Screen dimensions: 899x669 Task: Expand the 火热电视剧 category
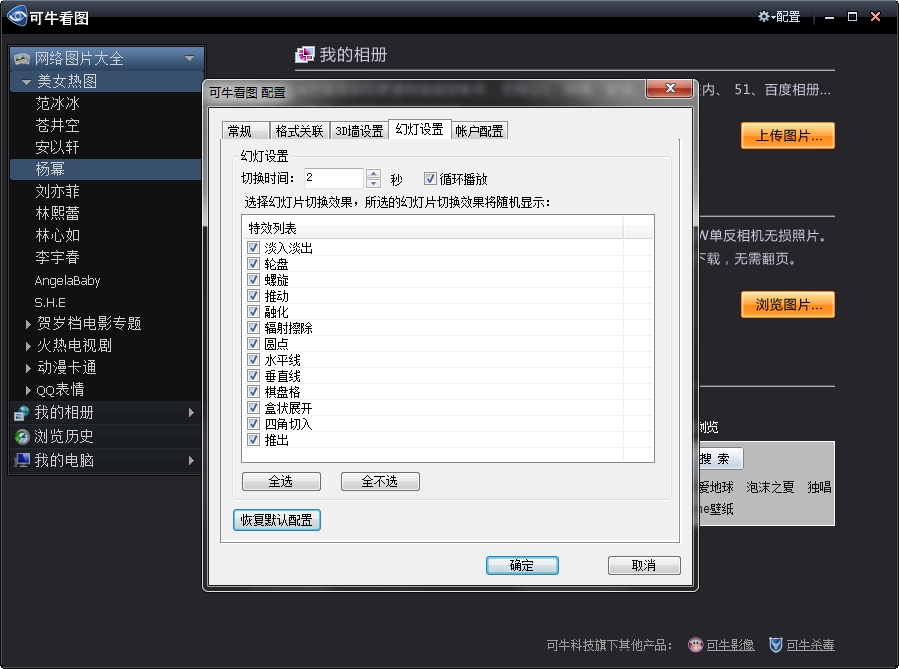pyautogui.click(x=26, y=347)
